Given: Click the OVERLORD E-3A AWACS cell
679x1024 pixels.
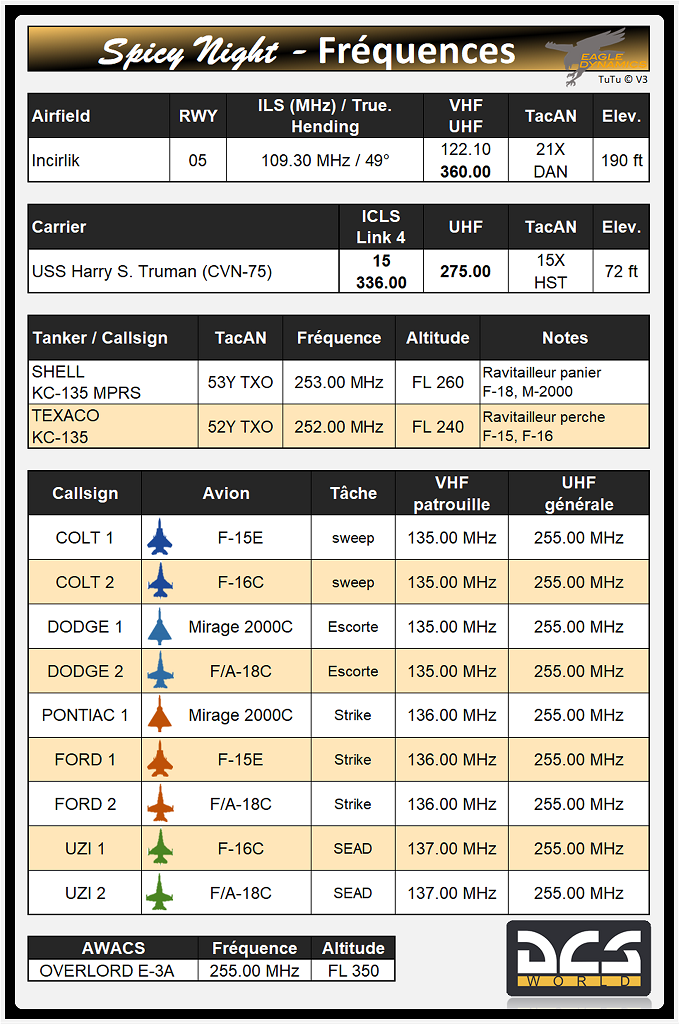Looking at the screenshot, I should tap(112, 970).
